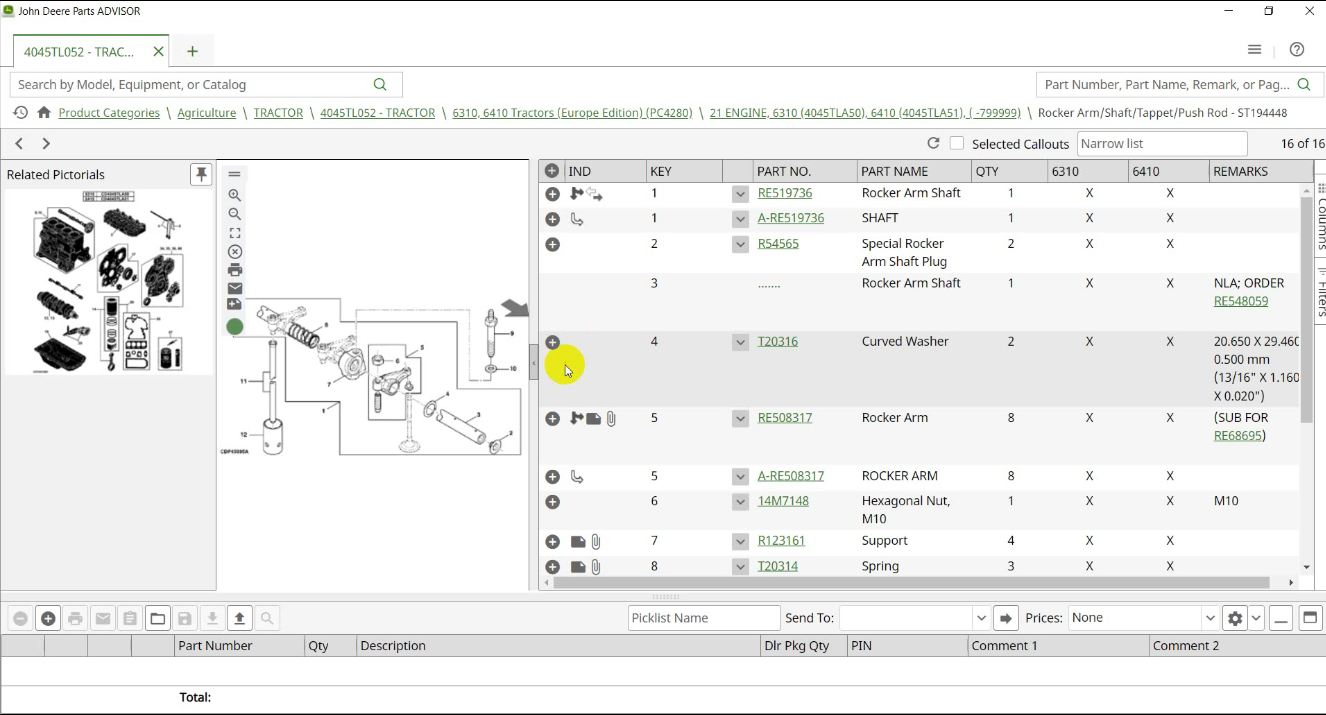Click the magnifier in the Part Number search box
Viewport: 1326px width, 715px height.
(1303, 85)
